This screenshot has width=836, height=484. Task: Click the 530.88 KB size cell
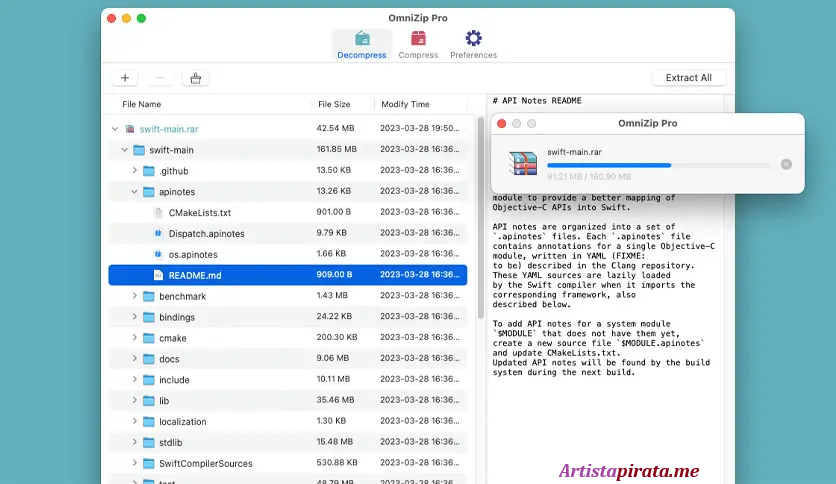tap(337, 462)
